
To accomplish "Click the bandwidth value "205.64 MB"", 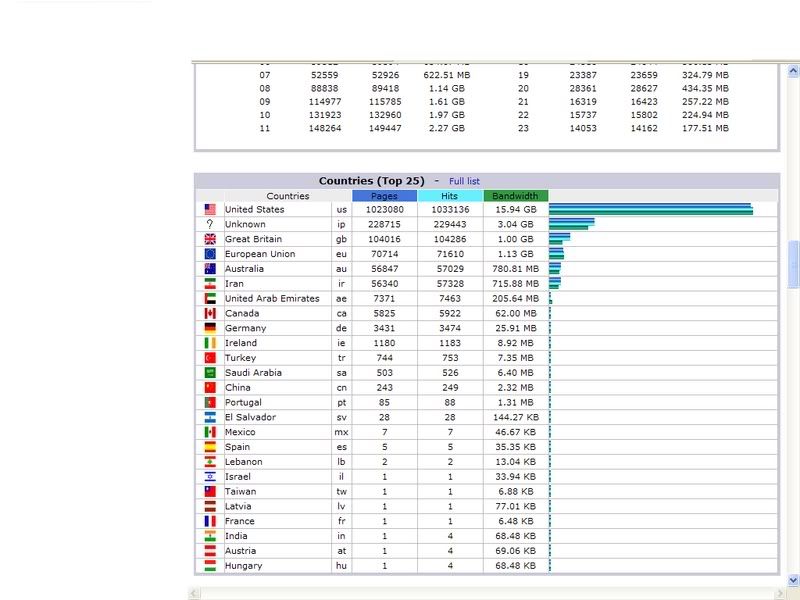I will coord(516,298).
